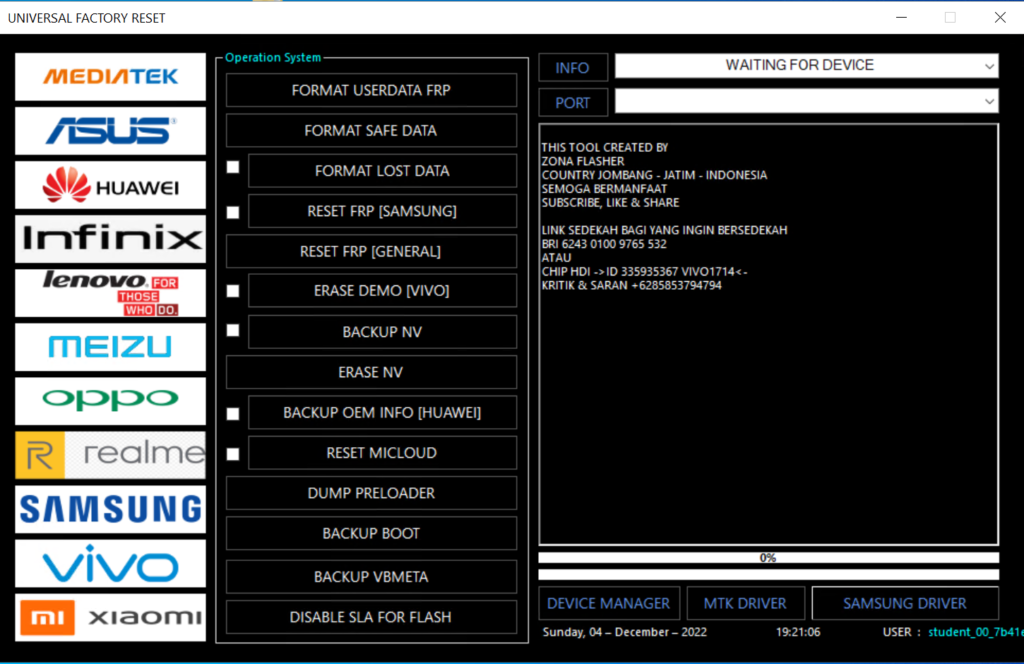Image resolution: width=1024 pixels, height=664 pixels.
Task: Click the BRI 6243 0100 9765 532 line
Action: click(x=604, y=244)
